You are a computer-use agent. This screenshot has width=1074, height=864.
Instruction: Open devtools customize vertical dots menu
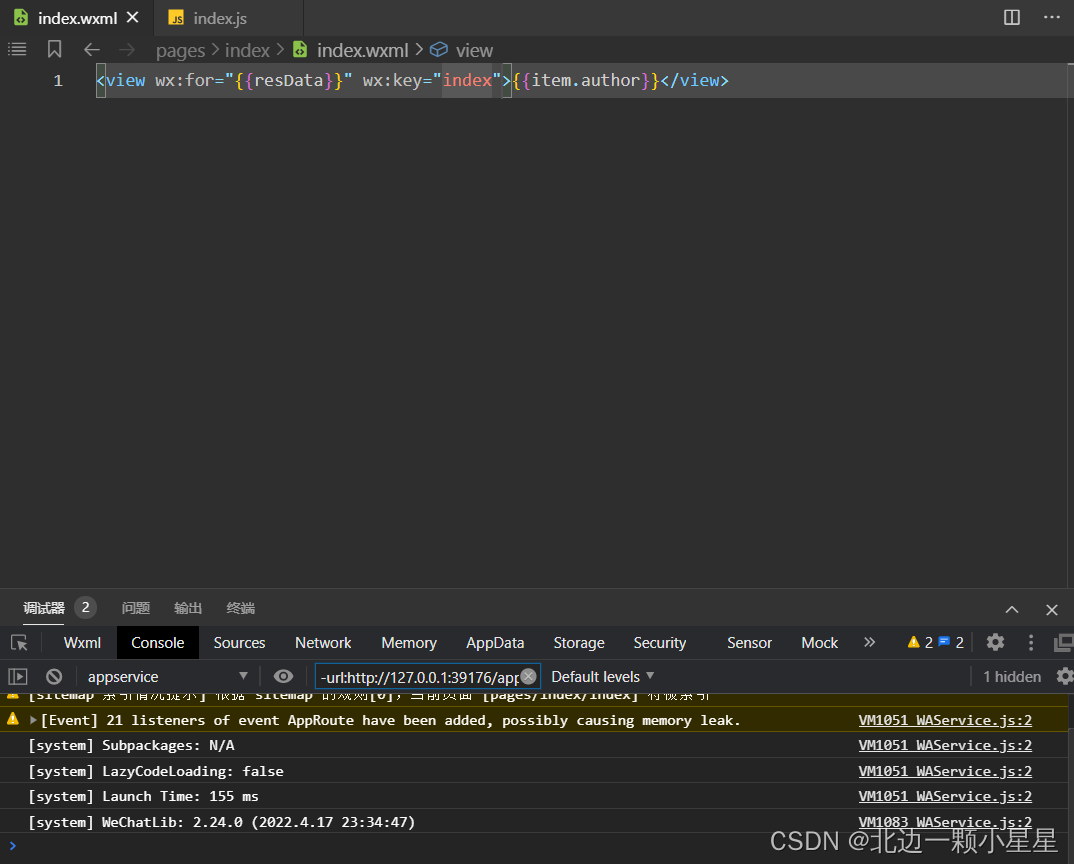point(1031,642)
